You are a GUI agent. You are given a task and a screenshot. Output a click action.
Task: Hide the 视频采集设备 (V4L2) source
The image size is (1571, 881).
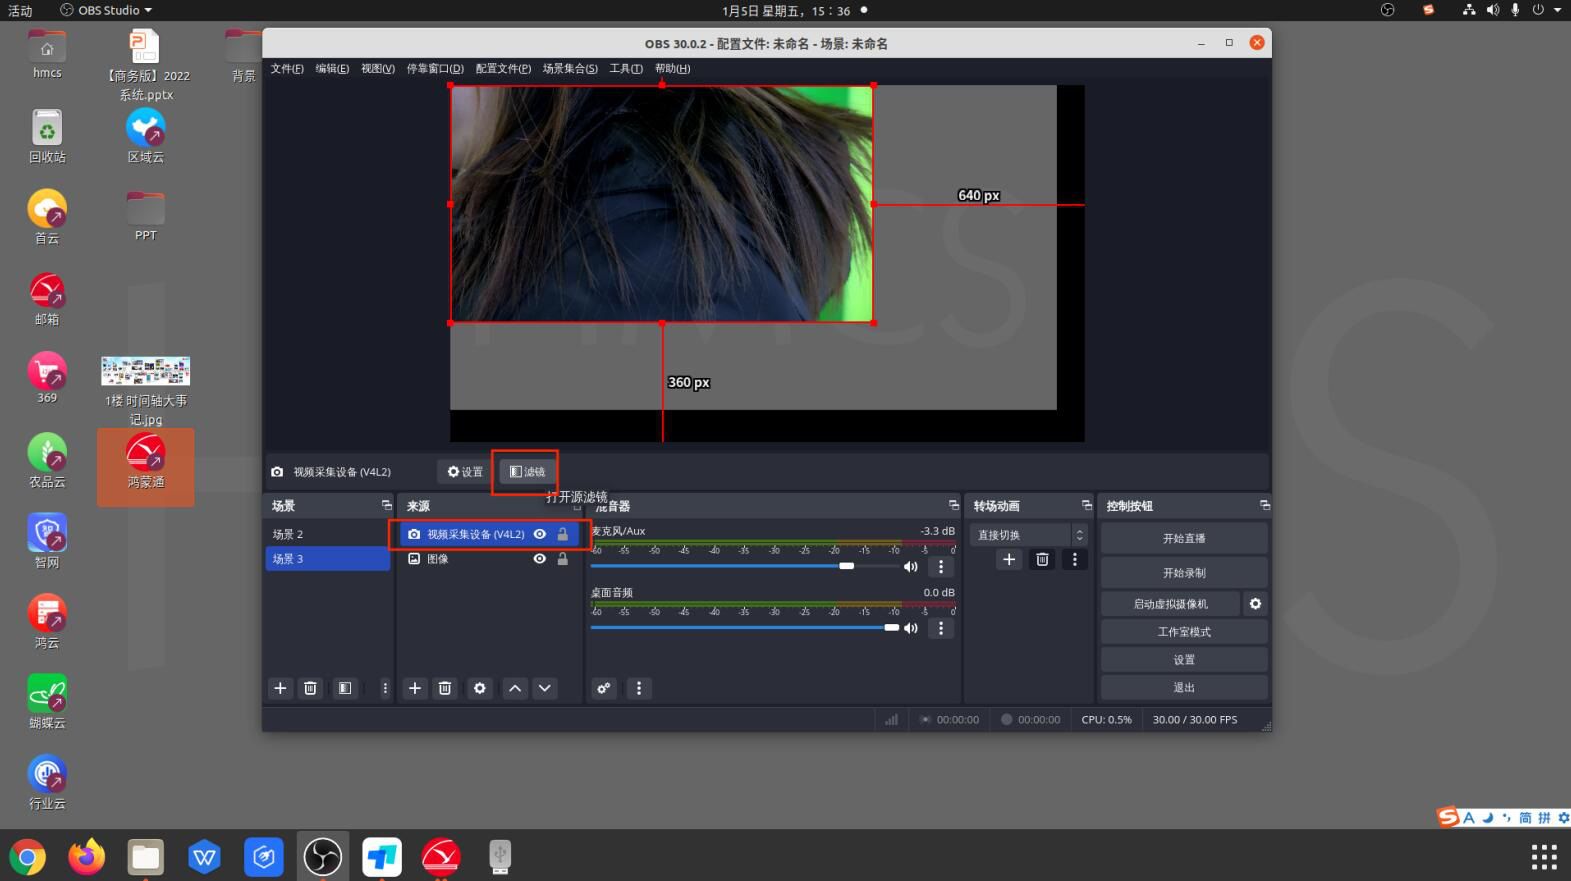coord(540,534)
